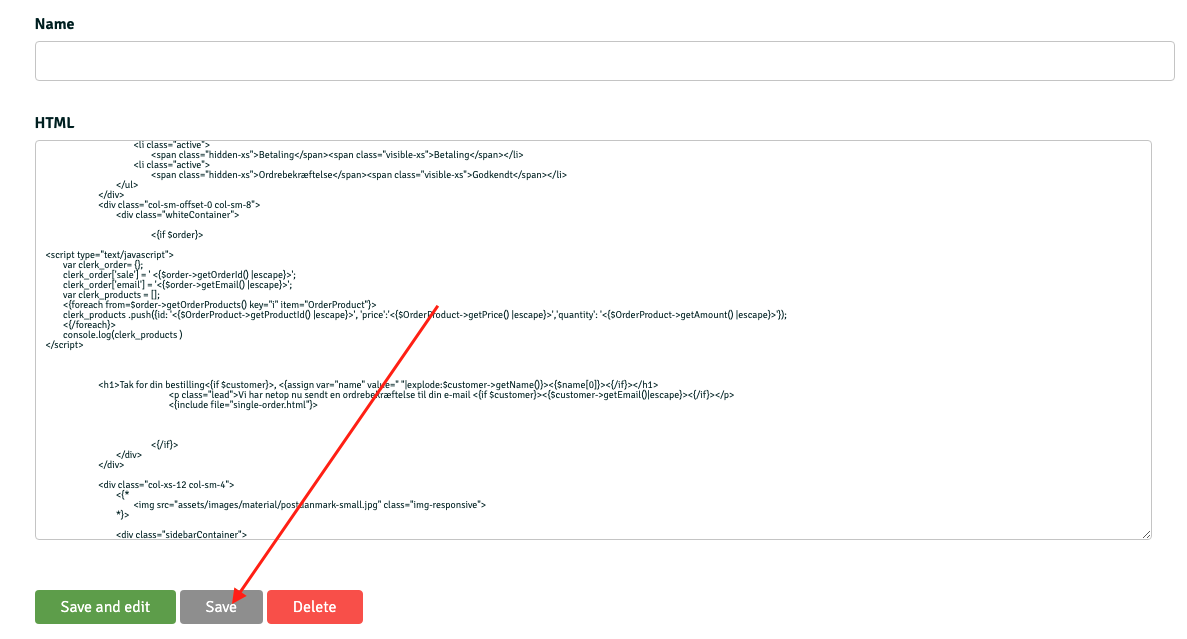This screenshot has height=639, width=1187.
Task: Click the HTML field label
Action: [55, 123]
